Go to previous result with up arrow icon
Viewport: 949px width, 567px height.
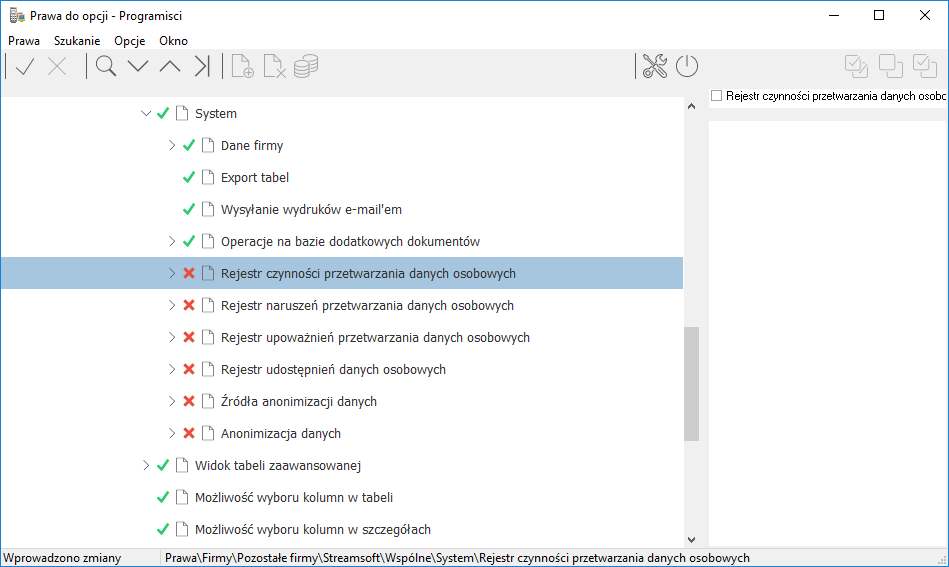[170, 66]
